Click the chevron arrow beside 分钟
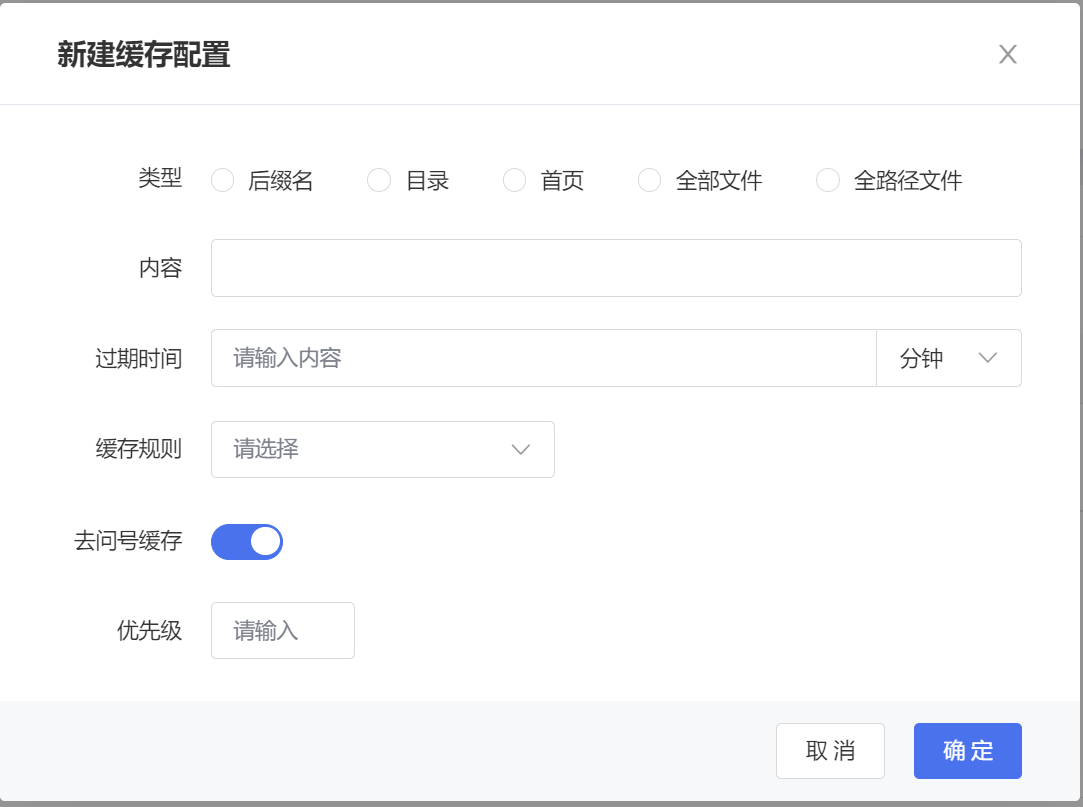 coord(988,358)
